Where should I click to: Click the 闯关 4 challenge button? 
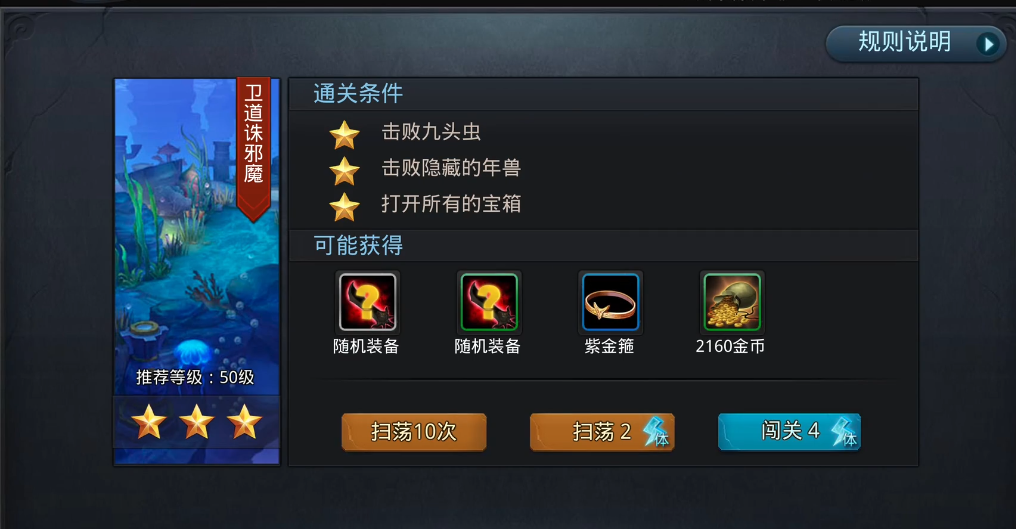coord(789,432)
